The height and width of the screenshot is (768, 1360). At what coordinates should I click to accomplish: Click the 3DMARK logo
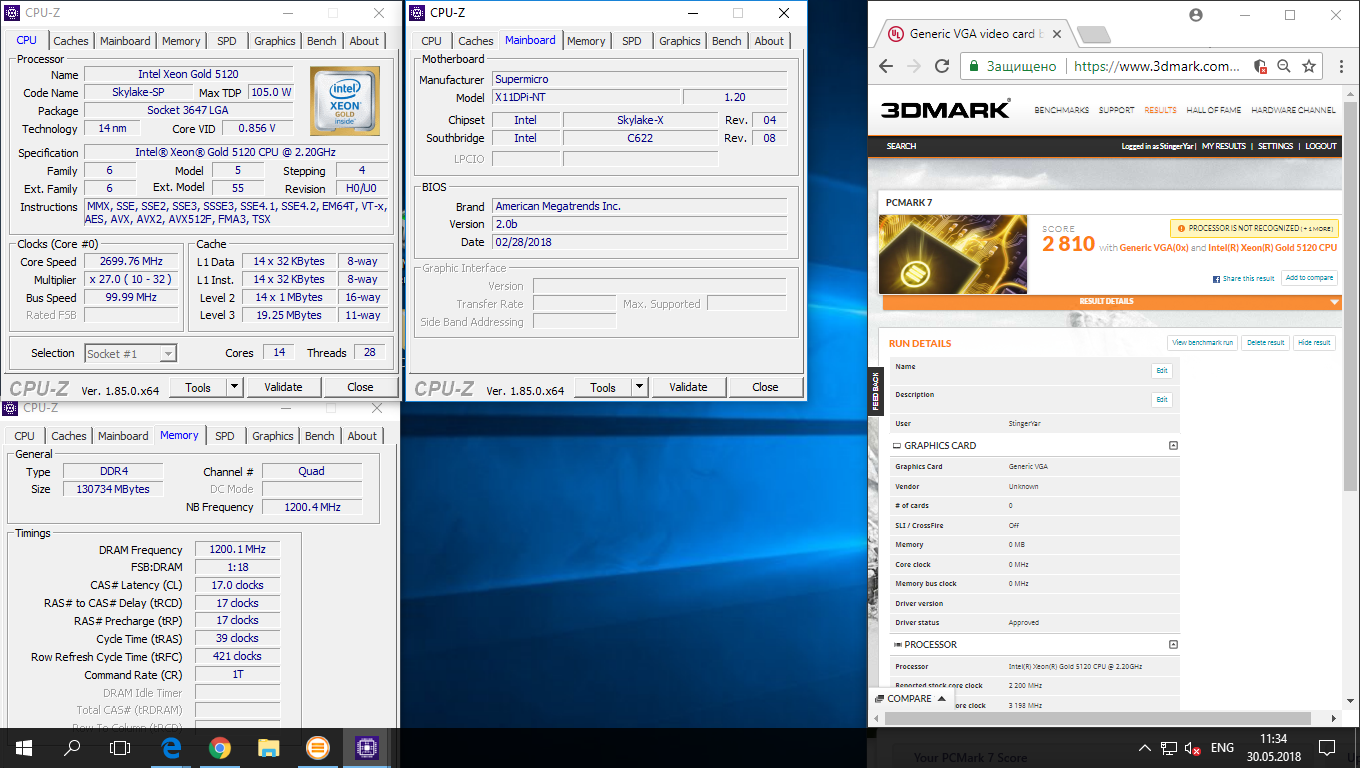(x=946, y=109)
